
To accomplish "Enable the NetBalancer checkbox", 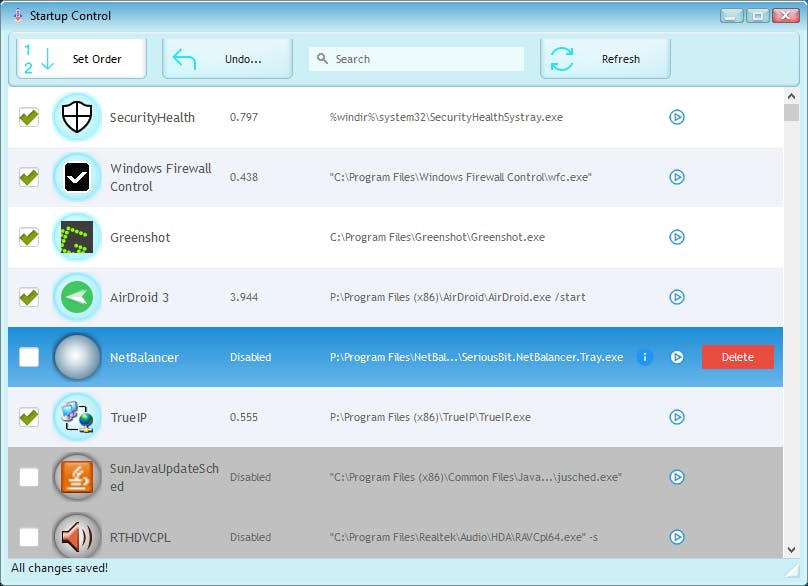I will pyautogui.click(x=29, y=357).
